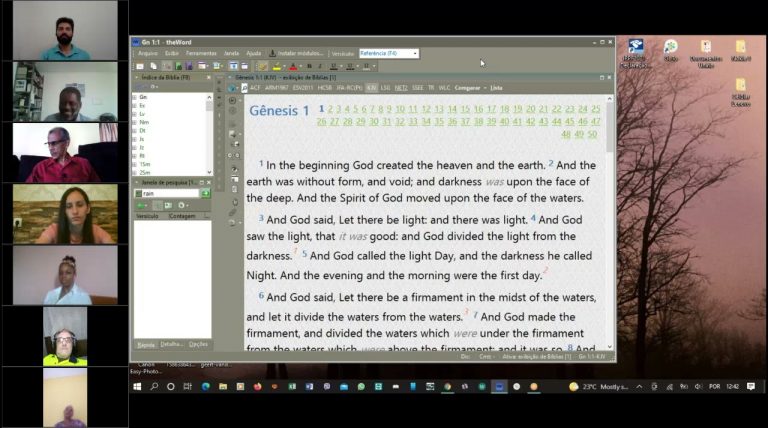The width and height of the screenshot is (768, 428).
Task: Click the red font color tool
Action: click(293, 66)
